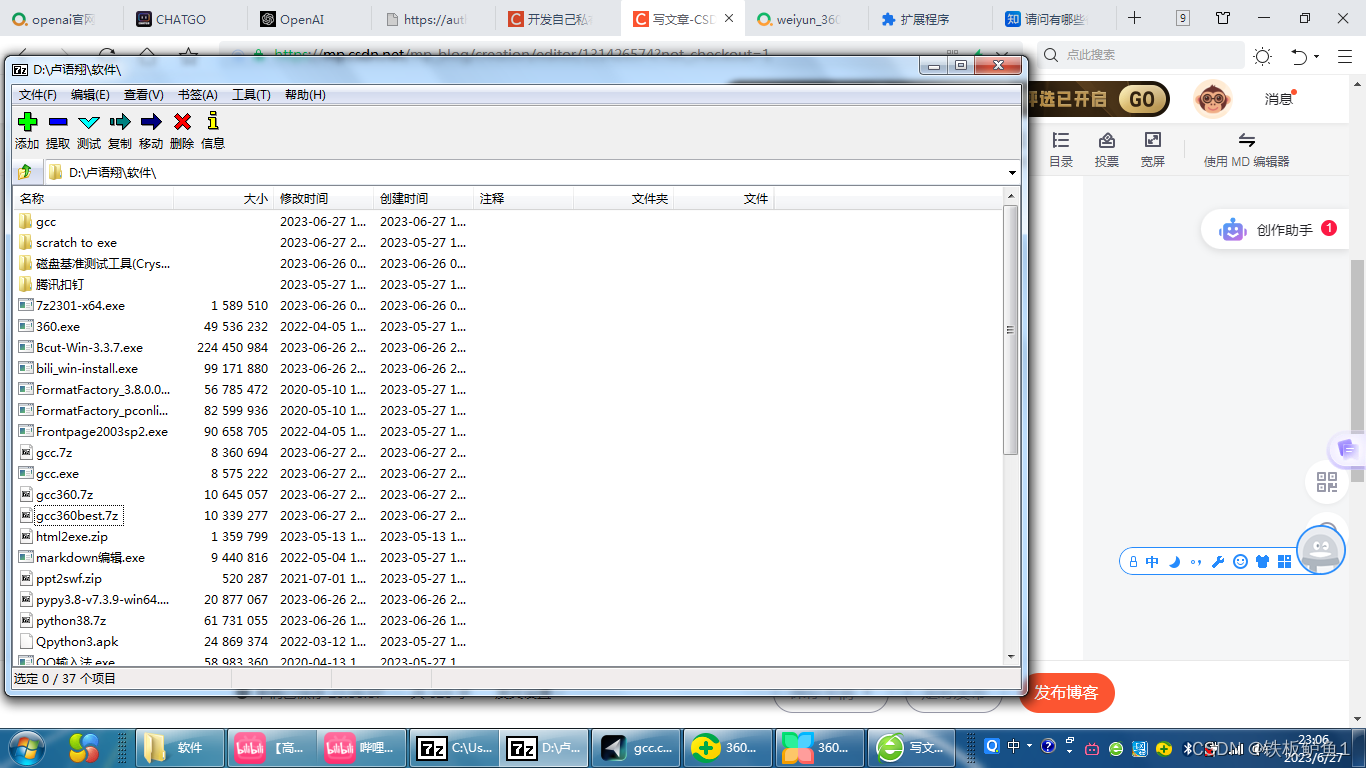This screenshot has width=1366, height=768.
Task: Click the 投票 vote icon
Action: pos(1107,149)
